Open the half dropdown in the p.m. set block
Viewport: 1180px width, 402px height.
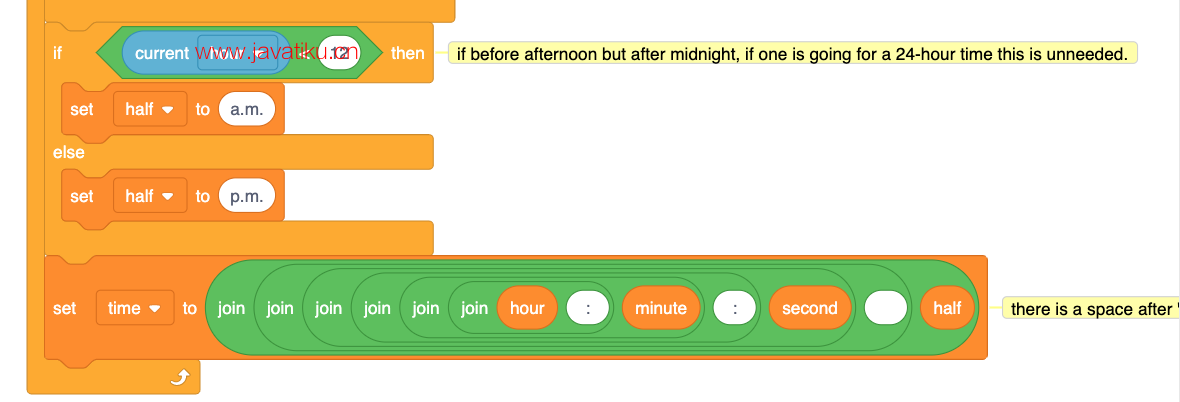click(150, 196)
